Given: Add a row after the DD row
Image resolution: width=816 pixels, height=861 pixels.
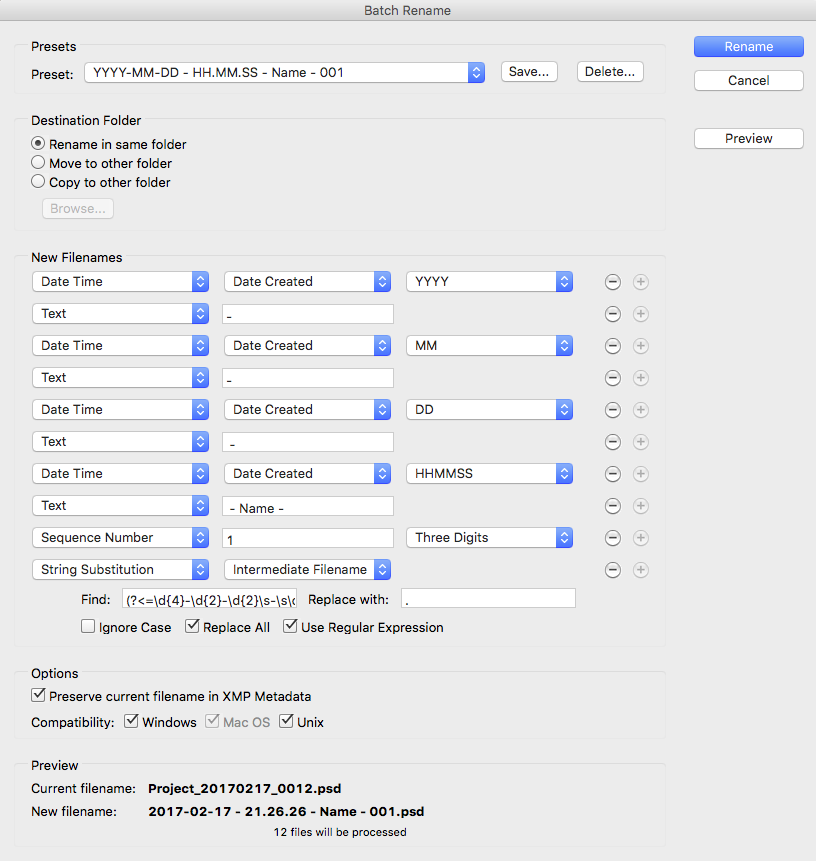Looking at the screenshot, I should tap(641, 410).
